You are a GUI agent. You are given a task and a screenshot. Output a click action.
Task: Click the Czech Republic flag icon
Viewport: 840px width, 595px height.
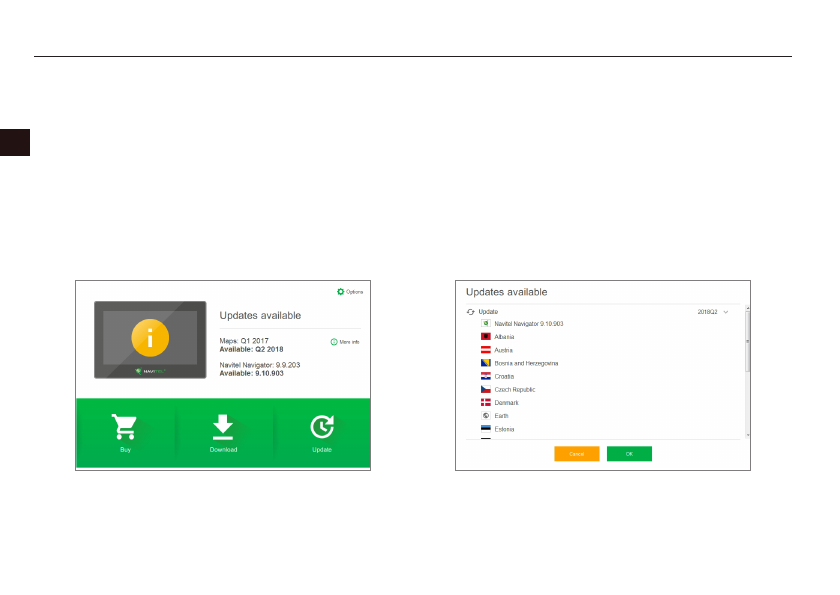tap(485, 389)
